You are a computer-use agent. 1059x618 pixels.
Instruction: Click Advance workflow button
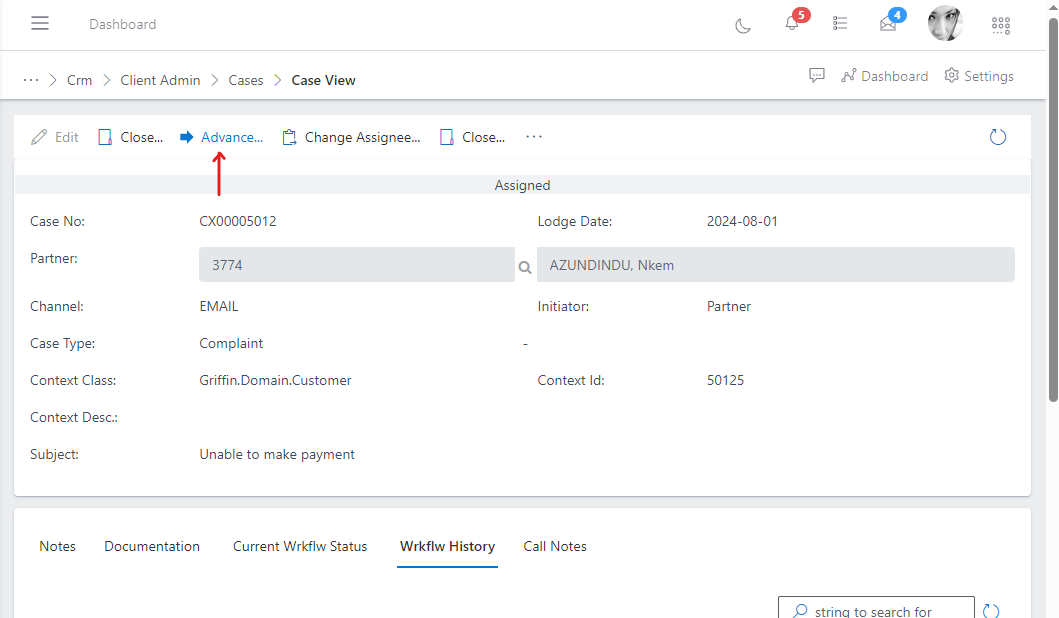click(222, 137)
